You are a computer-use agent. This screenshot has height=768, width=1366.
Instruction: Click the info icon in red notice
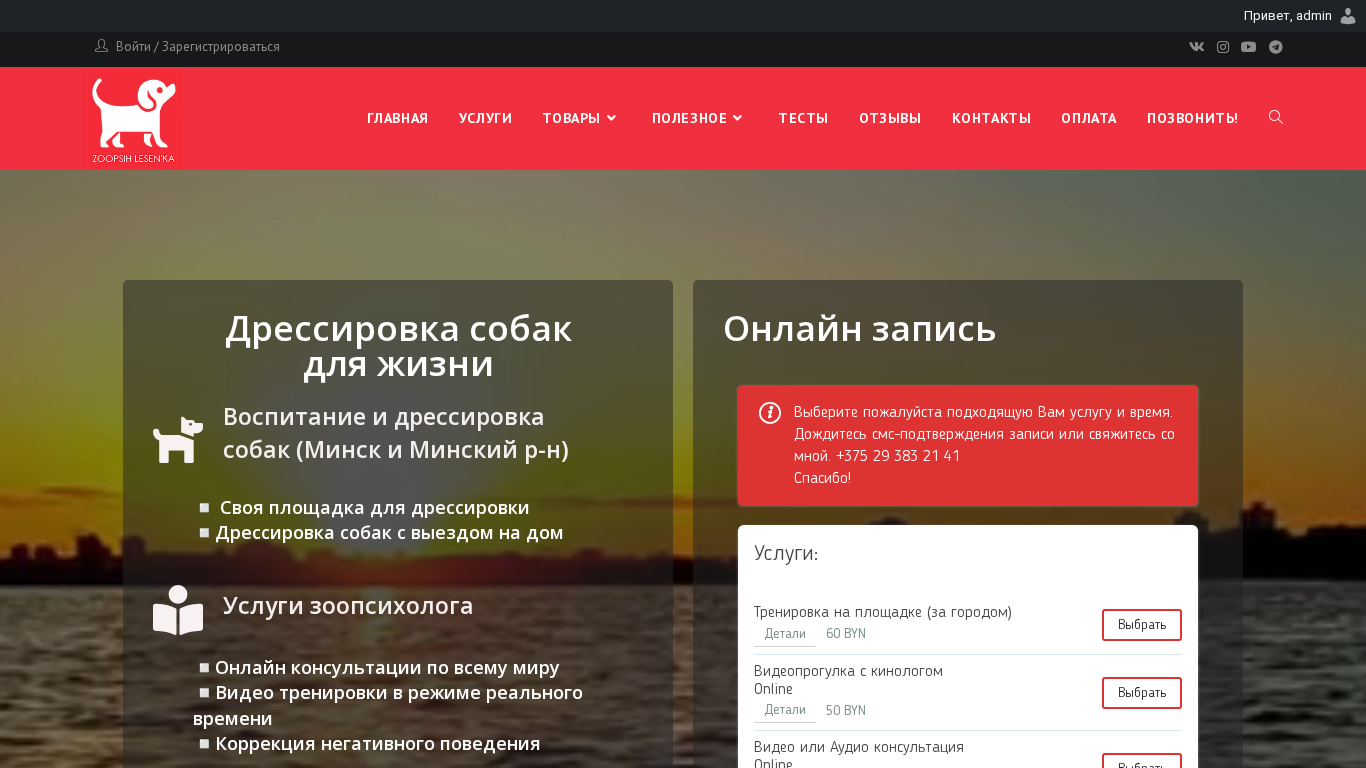coord(770,413)
